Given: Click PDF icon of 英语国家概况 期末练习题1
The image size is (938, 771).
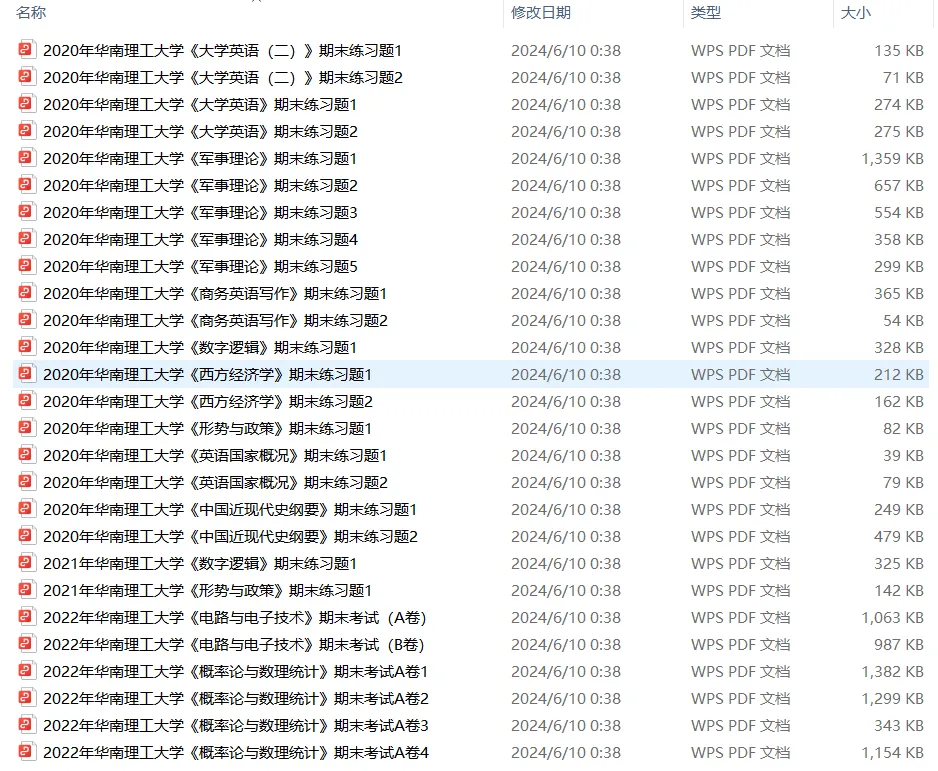Looking at the screenshot, I should point(26,454).
